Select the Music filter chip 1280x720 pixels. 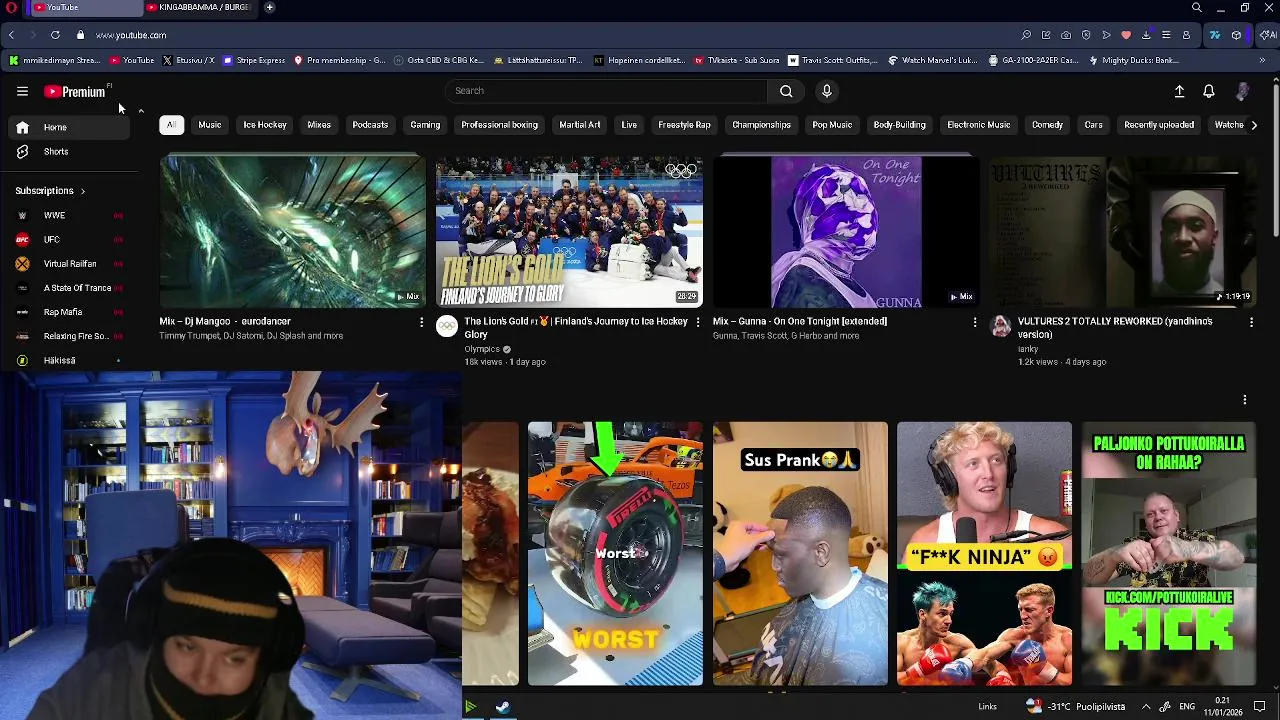(209, 125)
